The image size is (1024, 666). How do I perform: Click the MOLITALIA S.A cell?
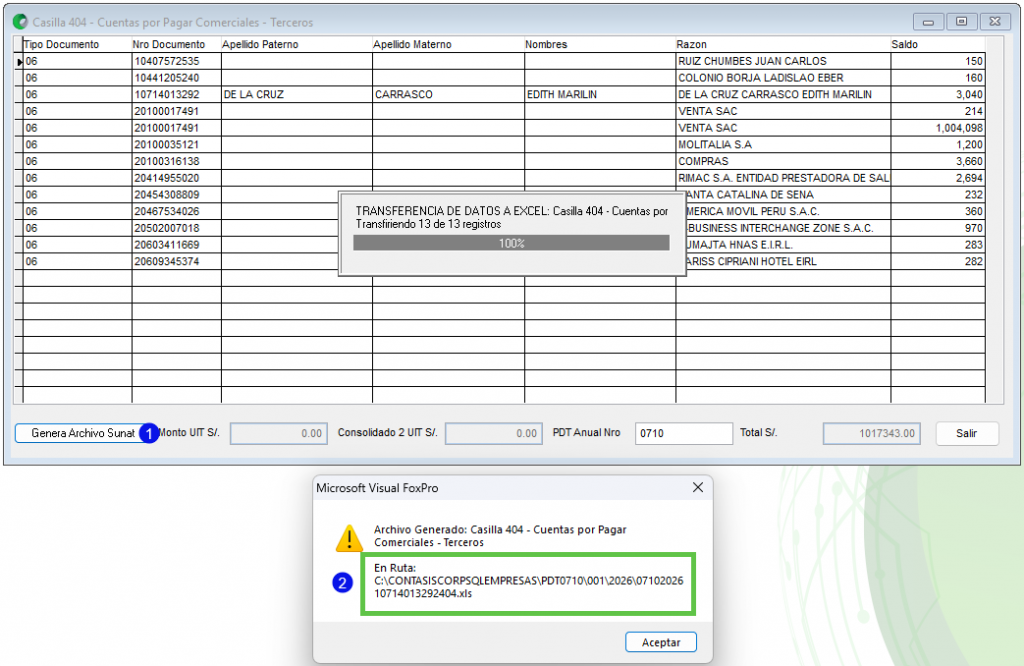783,145
